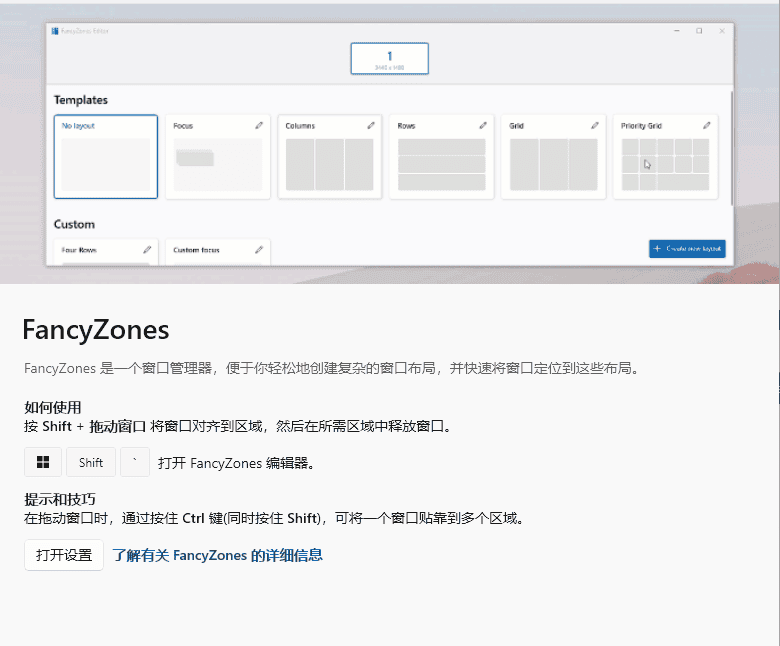Viewport: 780px width, 646px height.
Task: Edit the Custom focus layout pencil
Action: (x=259, y=250)
